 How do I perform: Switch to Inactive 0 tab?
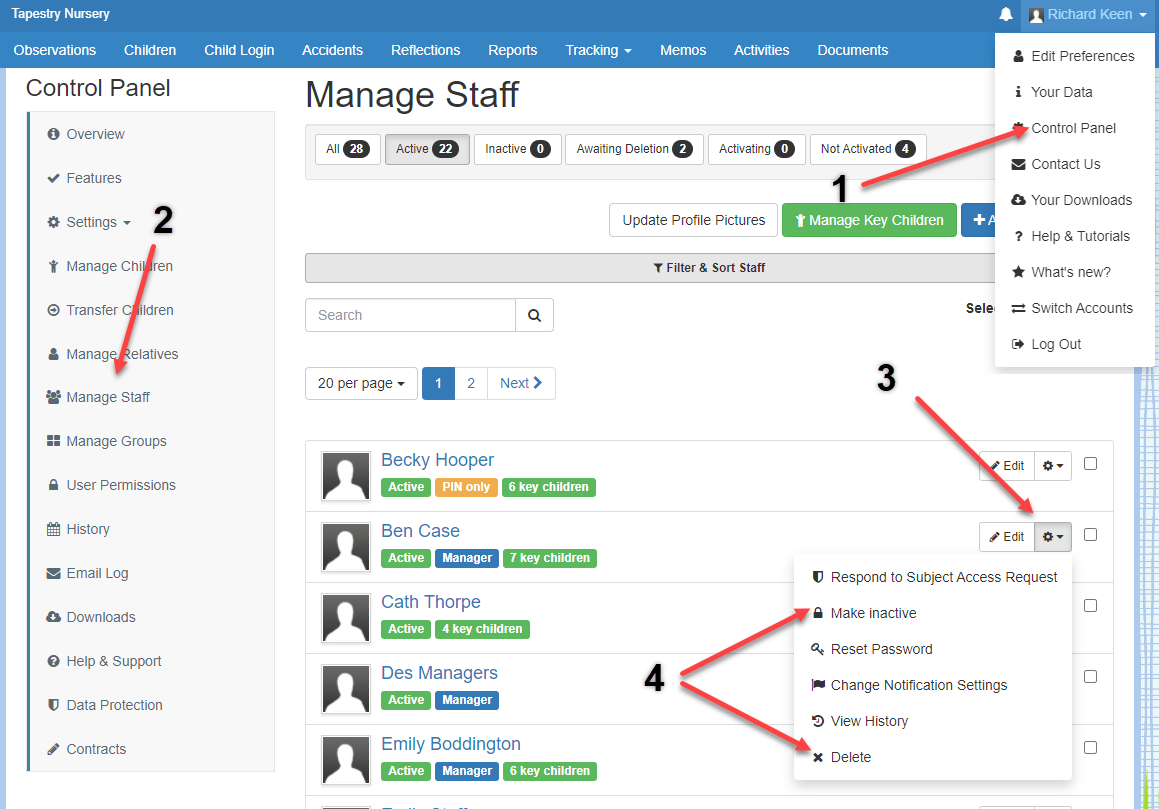tap(517, 149)
